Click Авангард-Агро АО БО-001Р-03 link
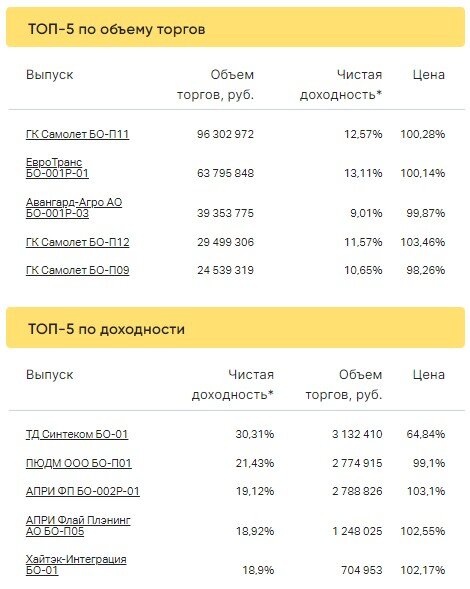This screenshot has height=589, width=470. (74, 208)
